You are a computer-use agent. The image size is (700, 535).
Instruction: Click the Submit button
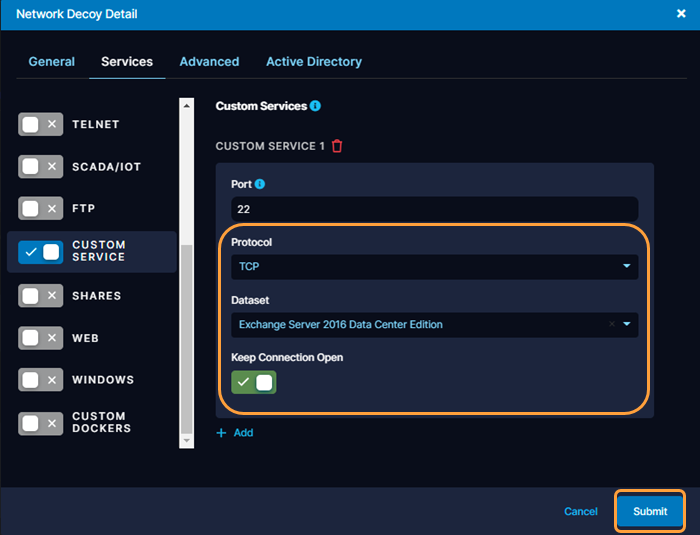[649, 511]
